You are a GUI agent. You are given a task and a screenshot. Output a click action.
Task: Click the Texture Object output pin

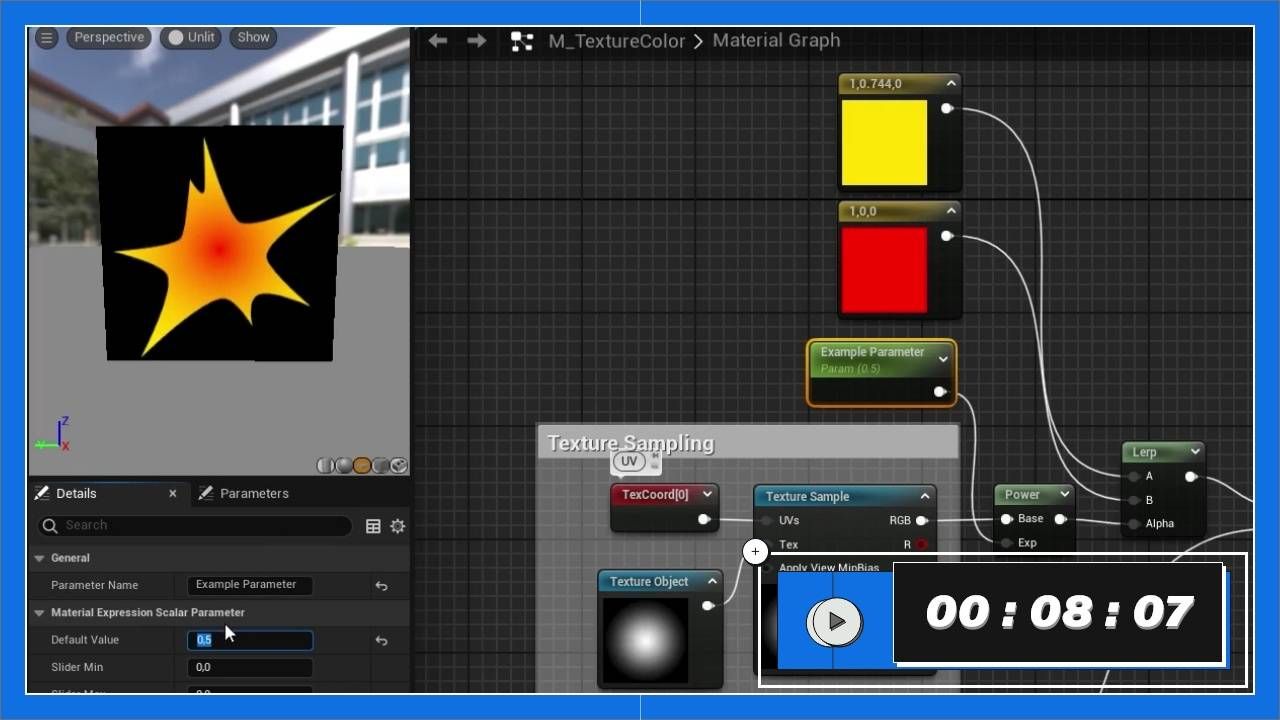(x=708, y=605)
